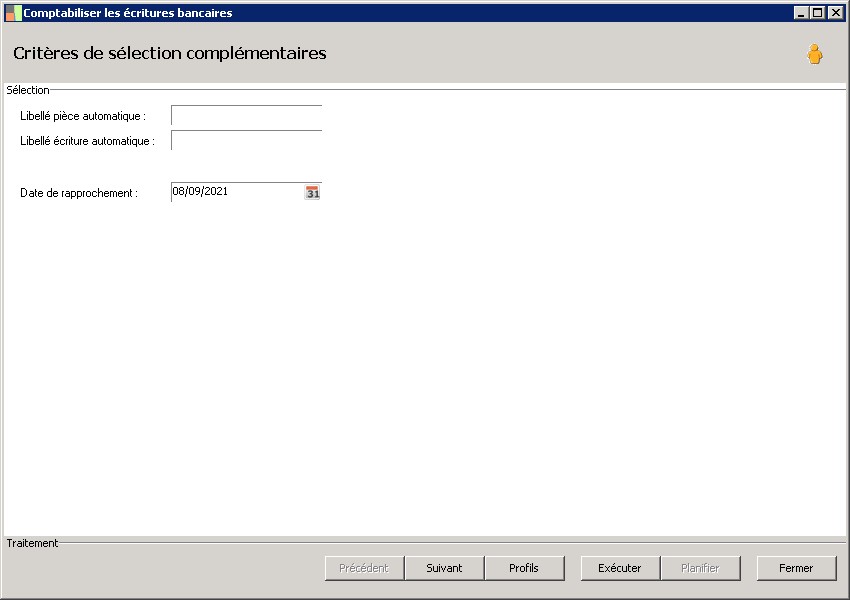Click the greyed-out Planifier button
Image resolution: width=850 pixels, height=600 pixels.
[700, 568]
